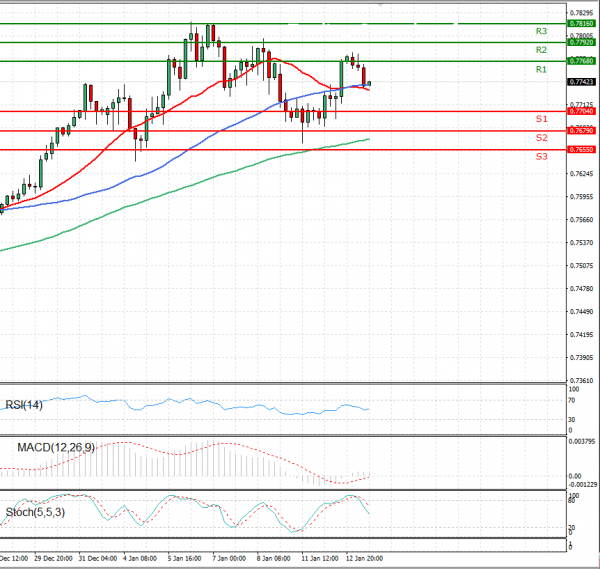Click the RSI(14) indicator label

24,405
